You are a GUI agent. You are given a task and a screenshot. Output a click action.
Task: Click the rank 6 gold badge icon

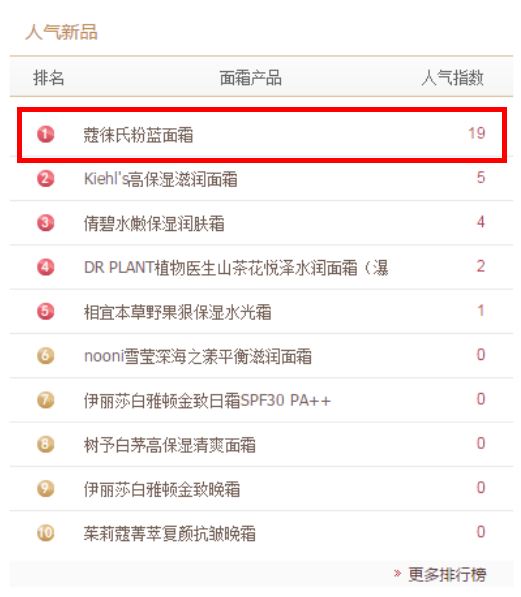(45, 356)
